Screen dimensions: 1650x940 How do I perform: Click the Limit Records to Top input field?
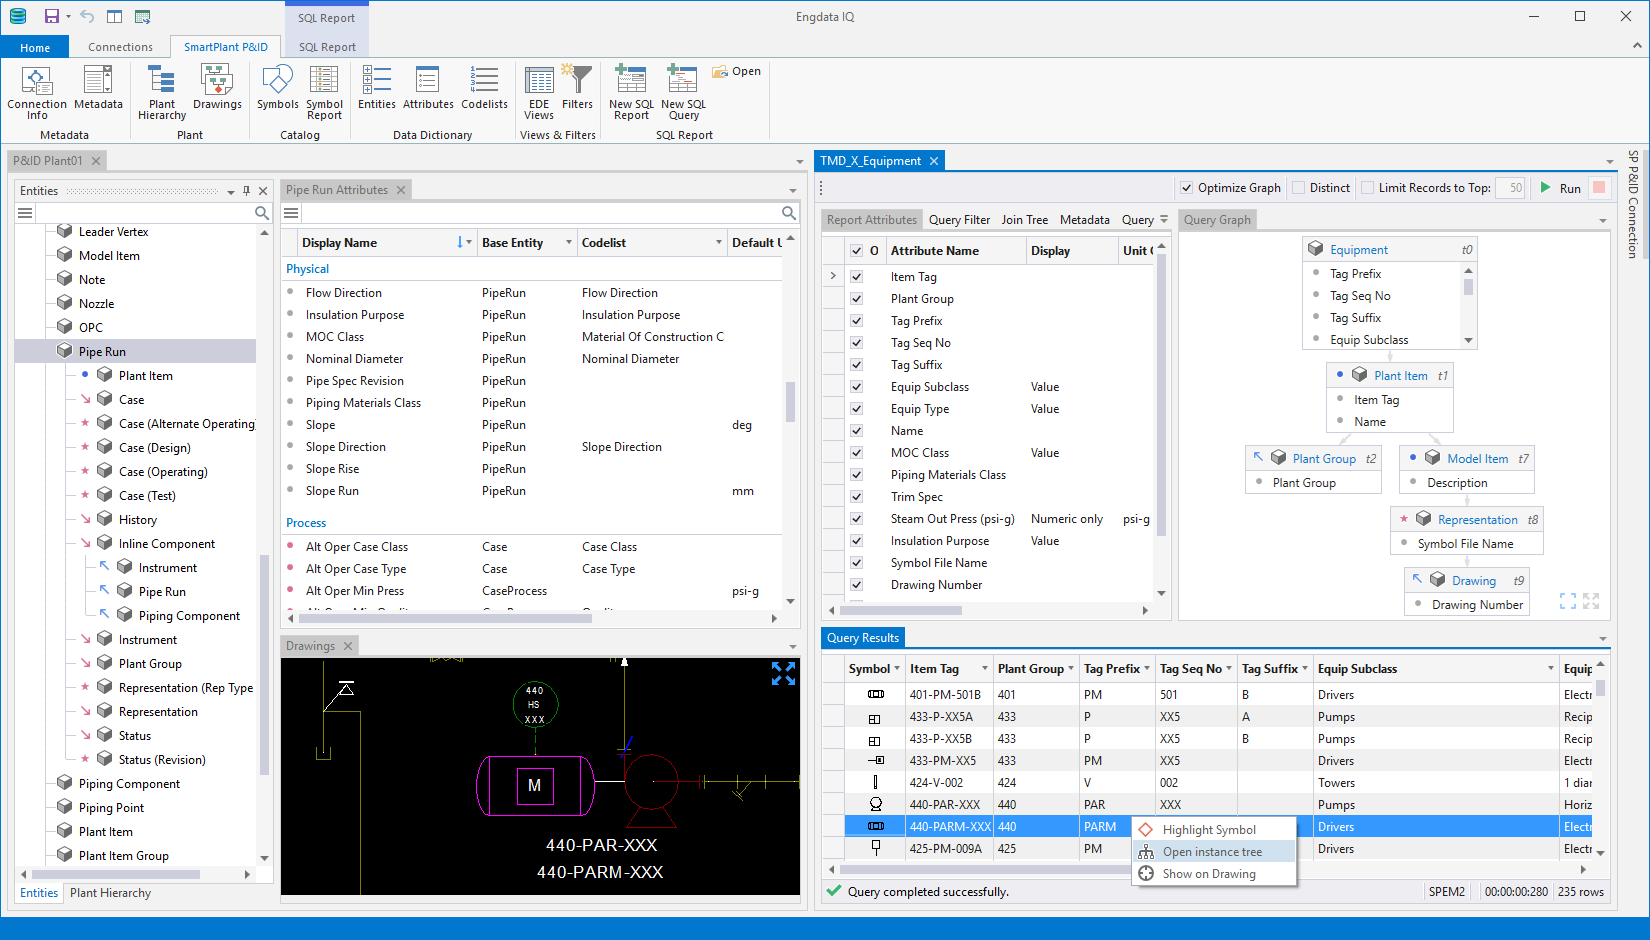pos(1510,187)
